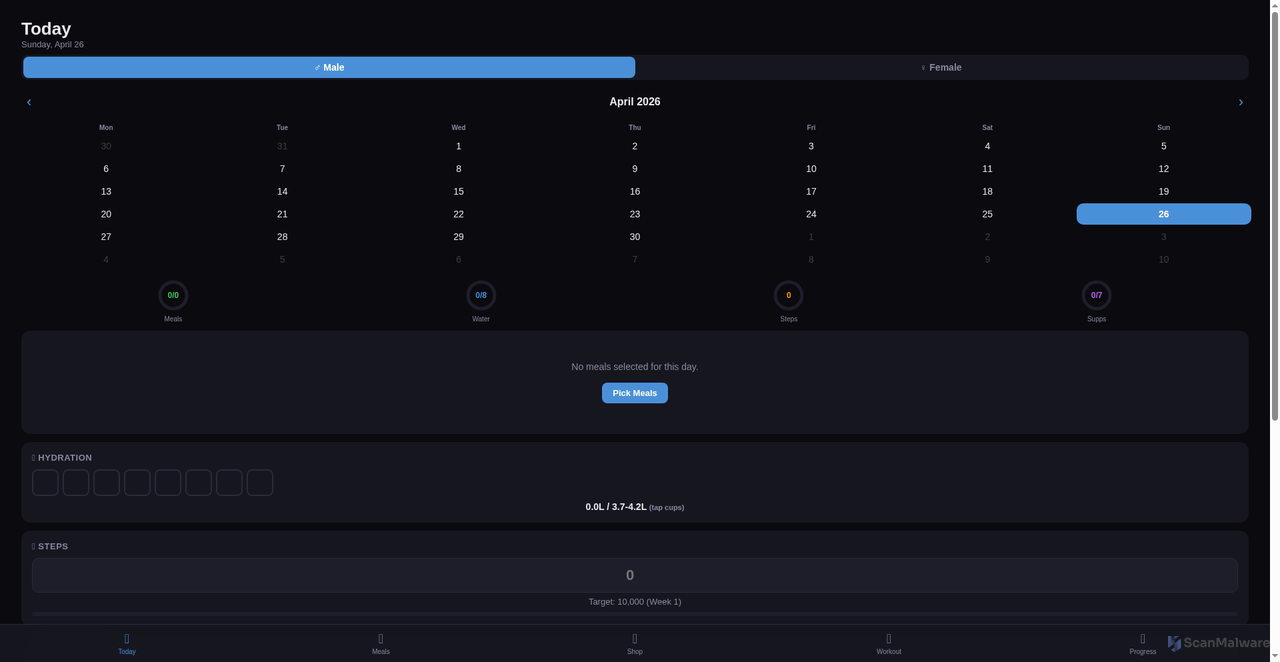Tap the Water progress ring showing 0/8
1280x662 pixels.
480,295
